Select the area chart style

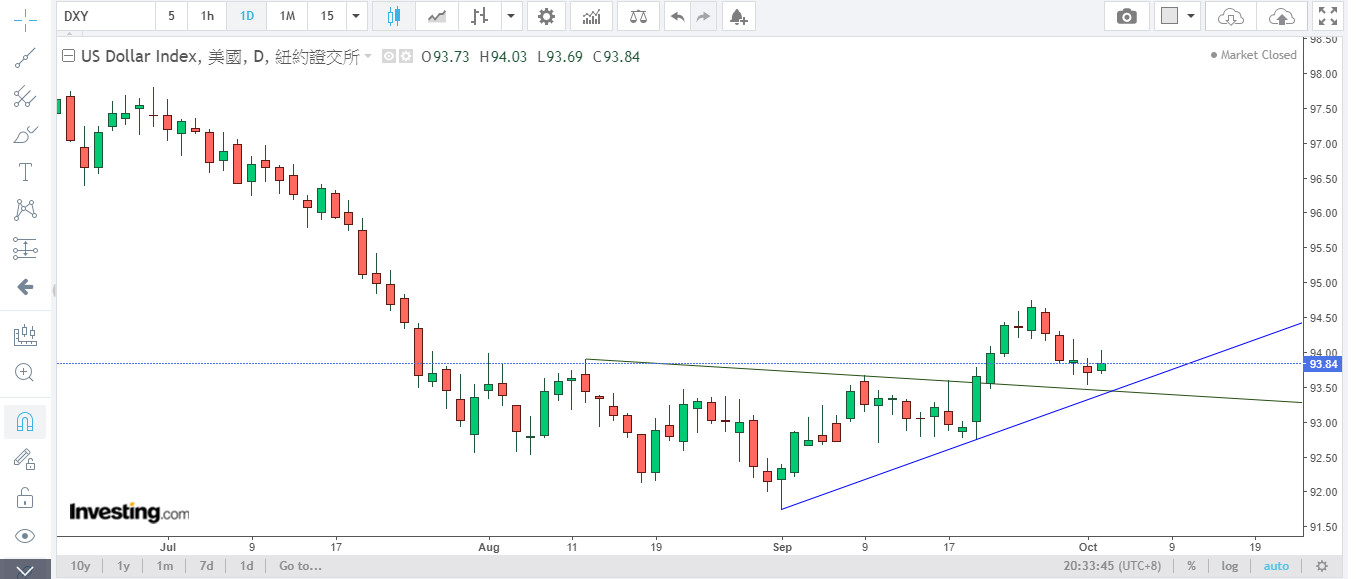coord(437,16)
